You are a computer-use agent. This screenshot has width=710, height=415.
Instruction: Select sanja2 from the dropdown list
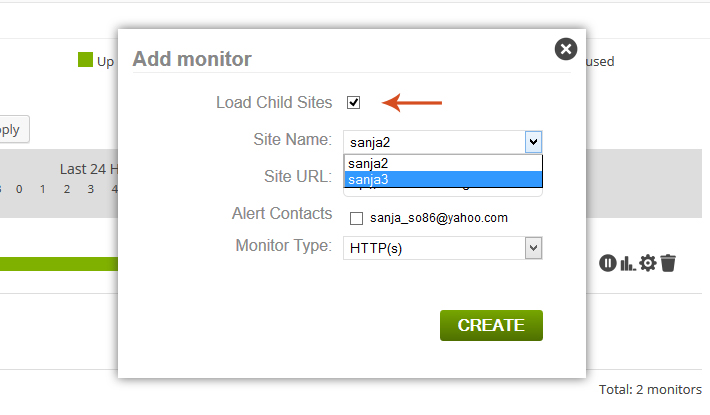443,163
